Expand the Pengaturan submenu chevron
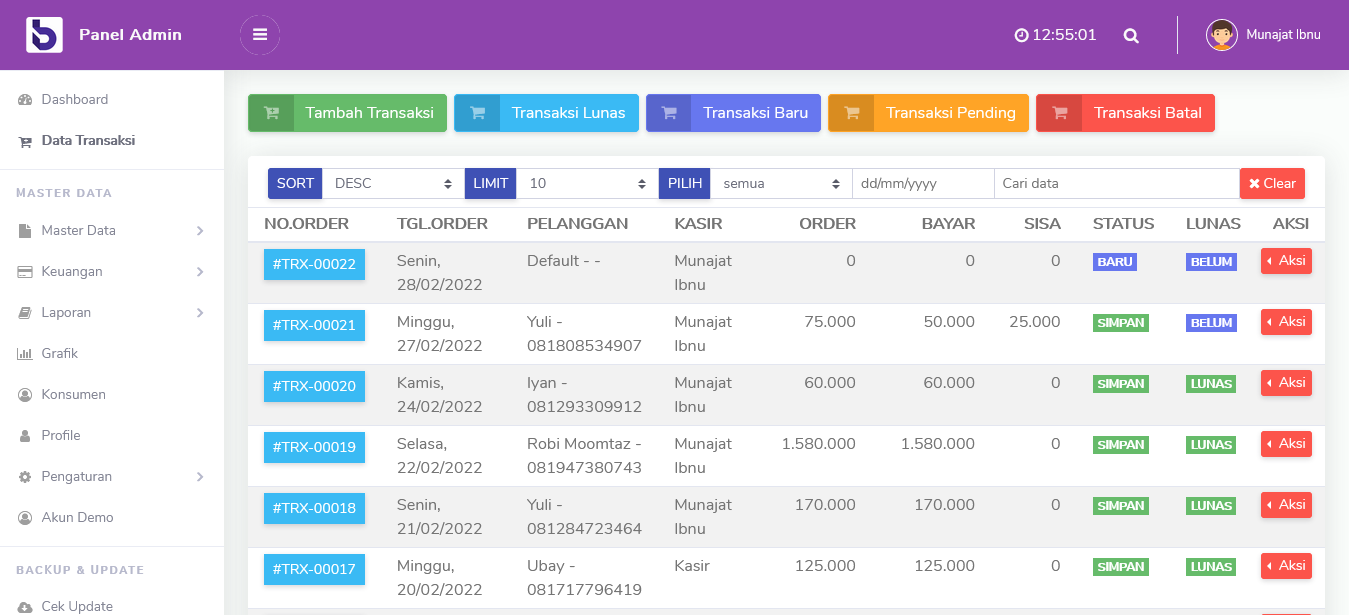This screenshot has height=615, width=1349. coord(200,477)
